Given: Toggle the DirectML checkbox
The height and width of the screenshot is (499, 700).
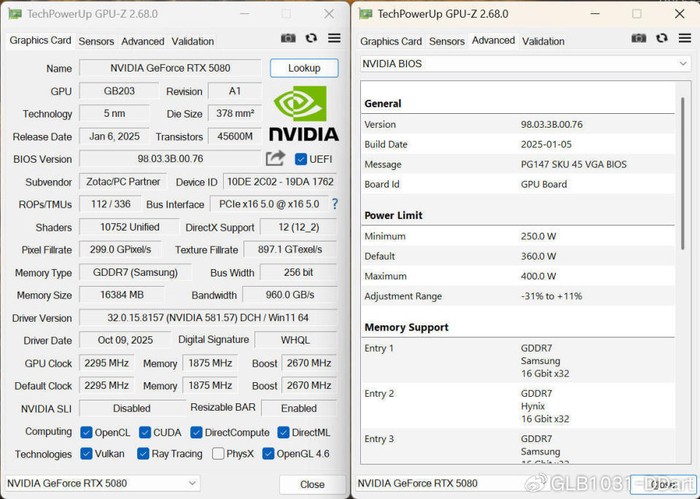Looking at the screenshot, I should pyautogui.click(x=283, y=432).
